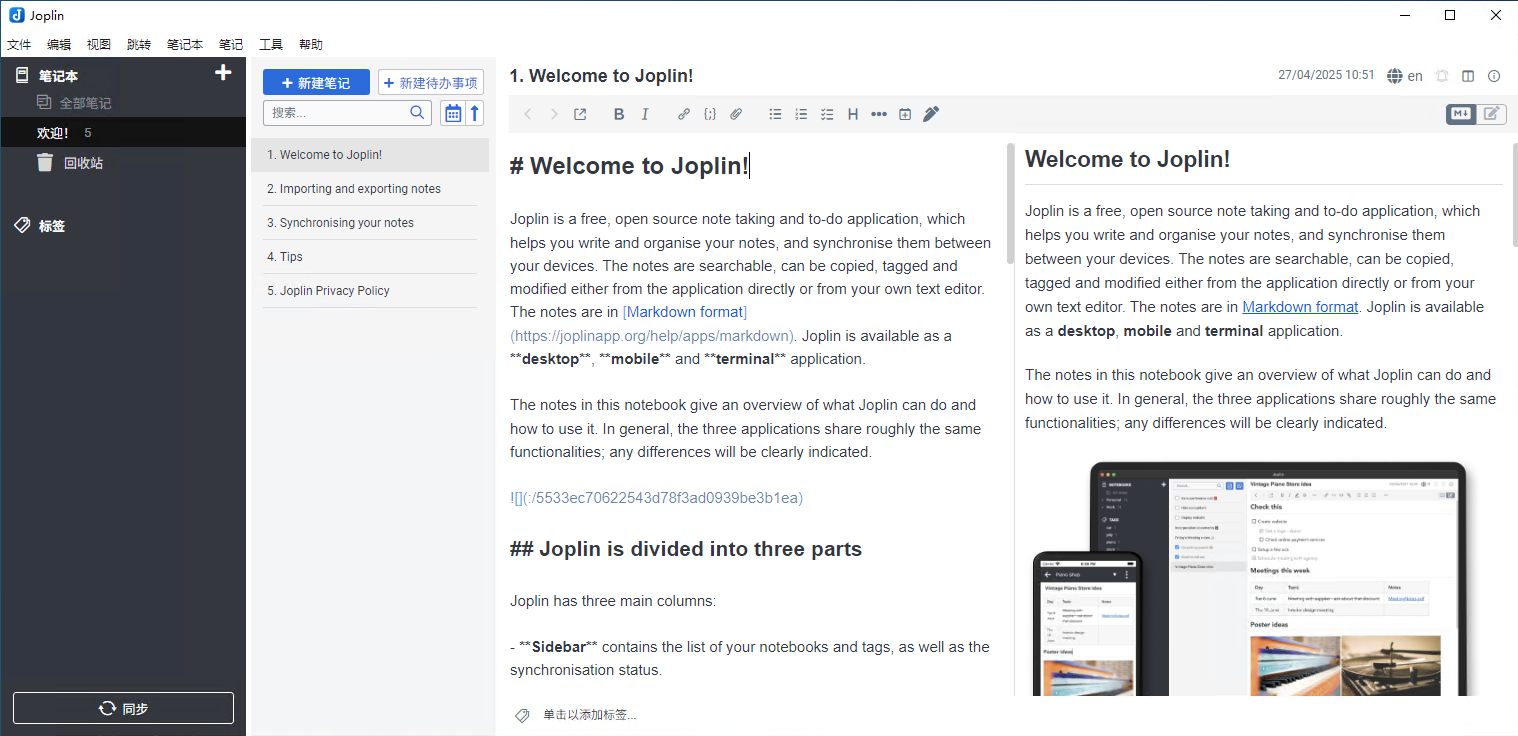
Task: Go forward in note history
Action: [554, 114]
